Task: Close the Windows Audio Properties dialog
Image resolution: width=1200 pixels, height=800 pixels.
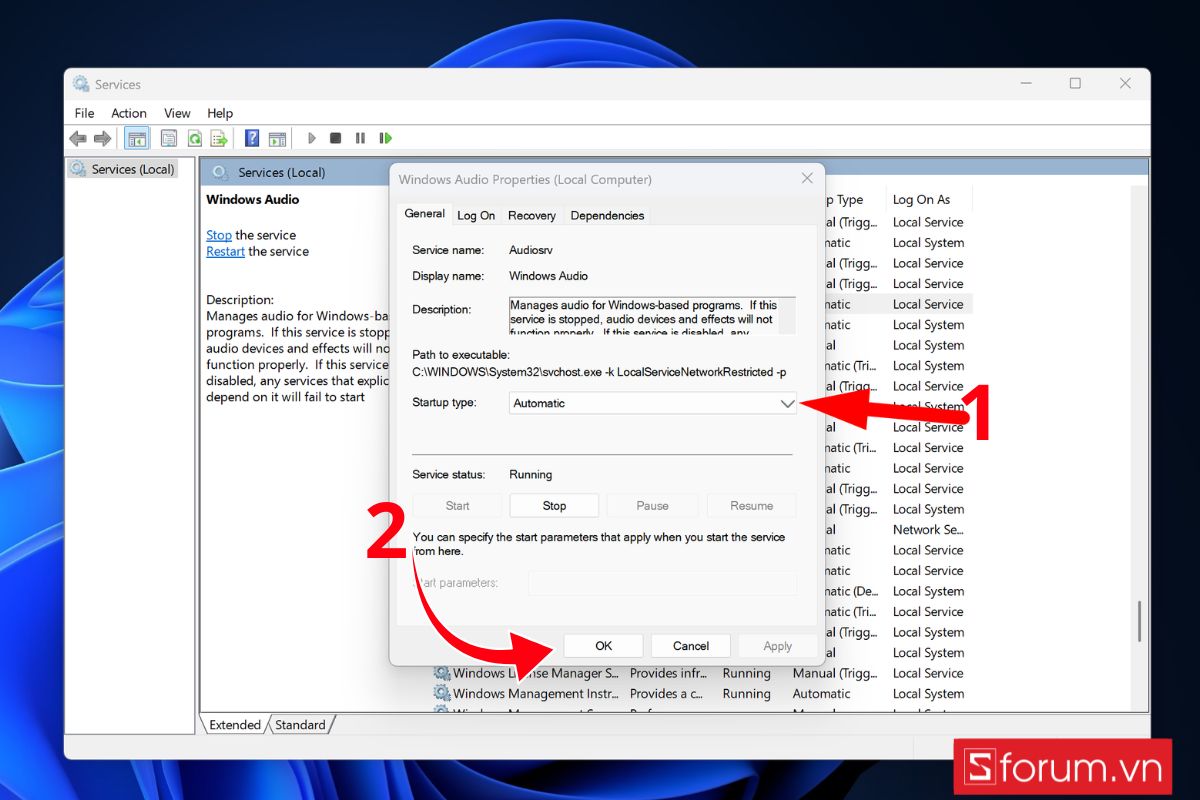Action: pos(807,178)
